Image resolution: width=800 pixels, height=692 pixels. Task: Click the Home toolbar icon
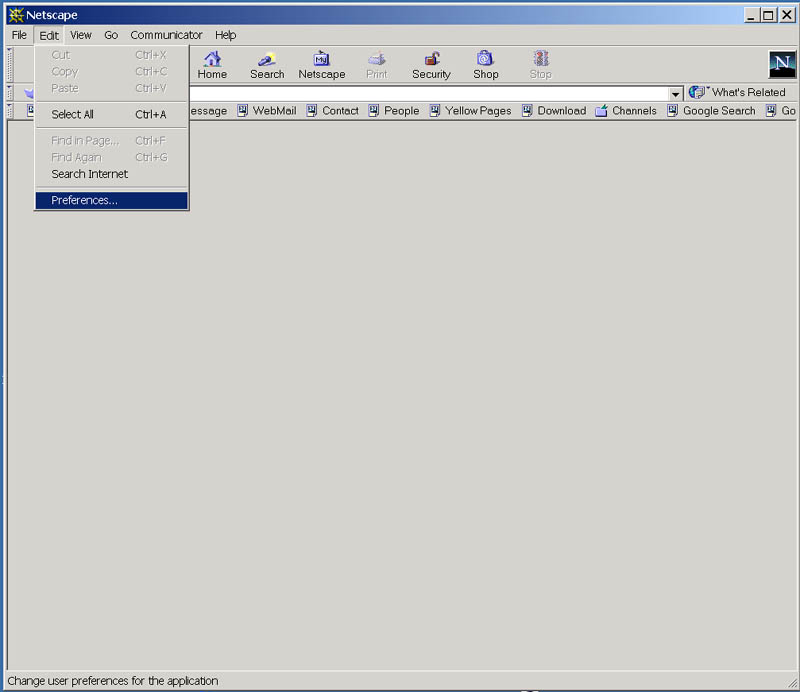point(212,59)
